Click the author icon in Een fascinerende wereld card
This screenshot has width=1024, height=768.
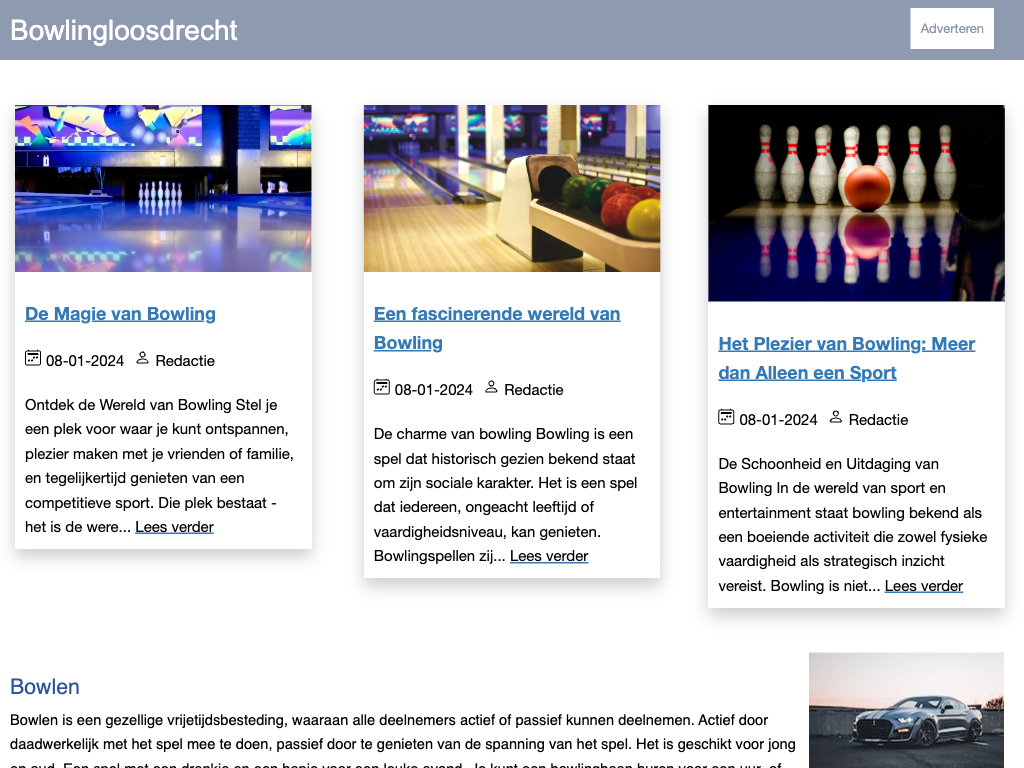pos(491,387)
